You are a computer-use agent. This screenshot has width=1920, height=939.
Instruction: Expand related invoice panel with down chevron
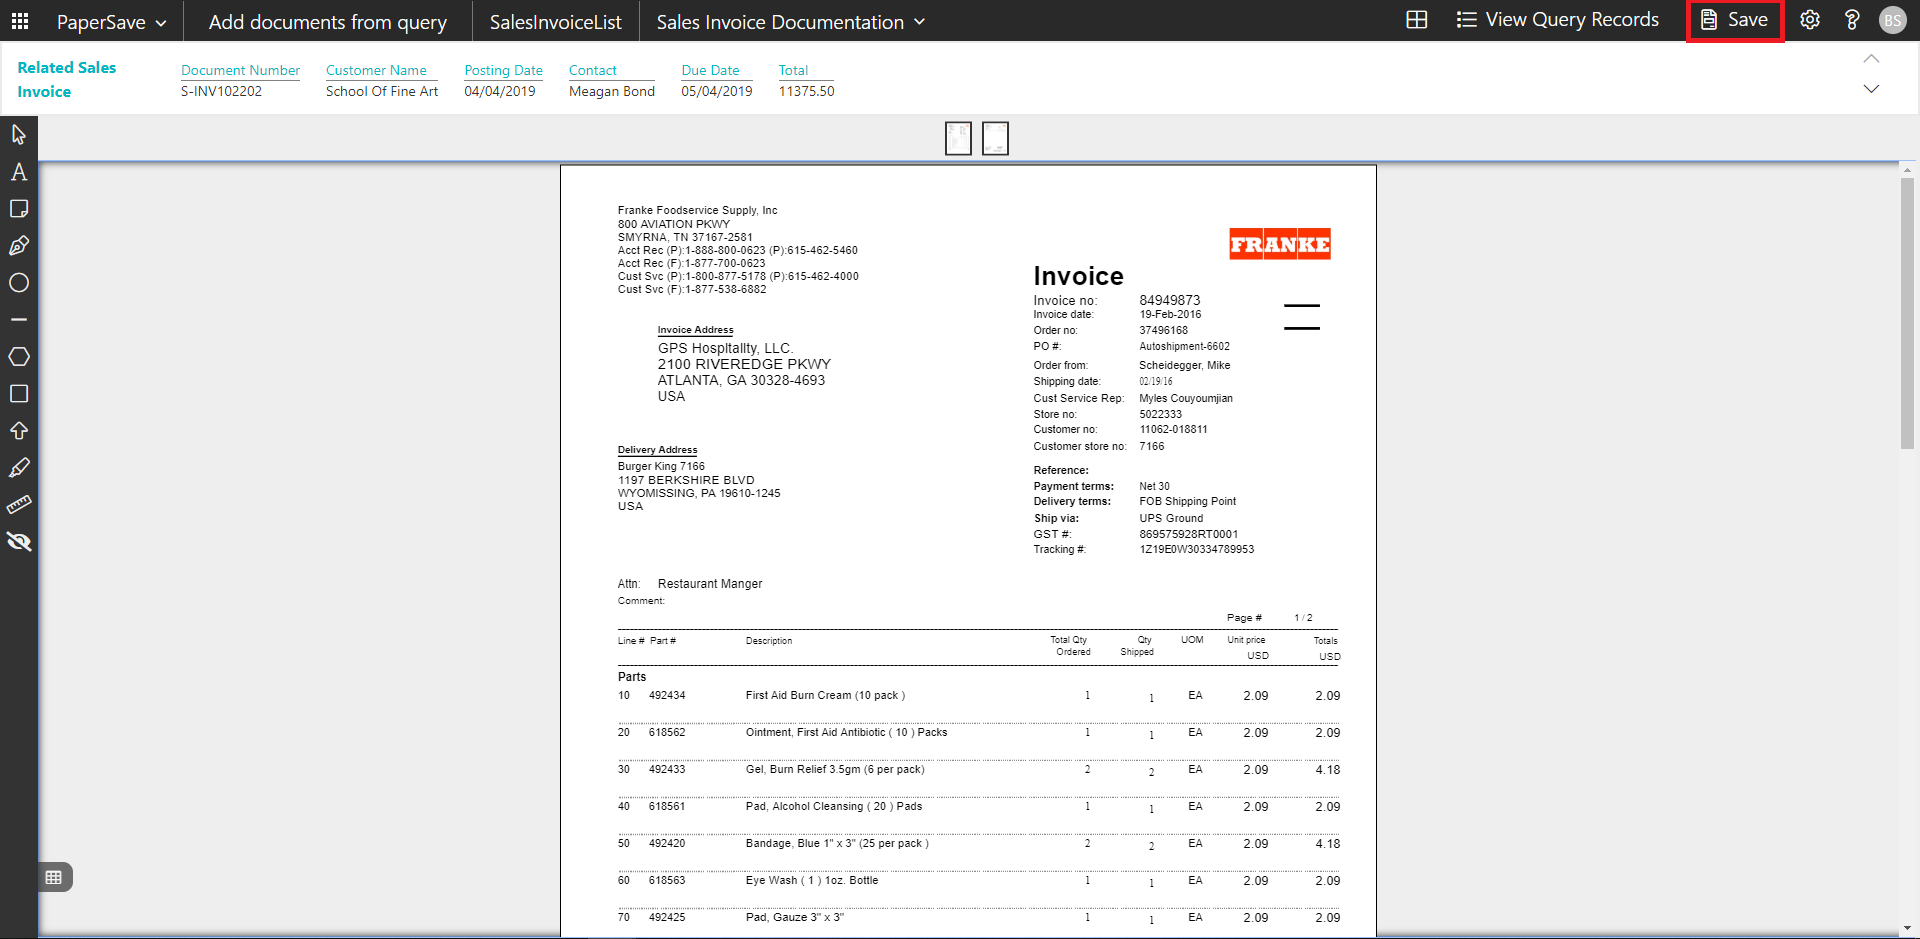click(x=1871, y=89)
